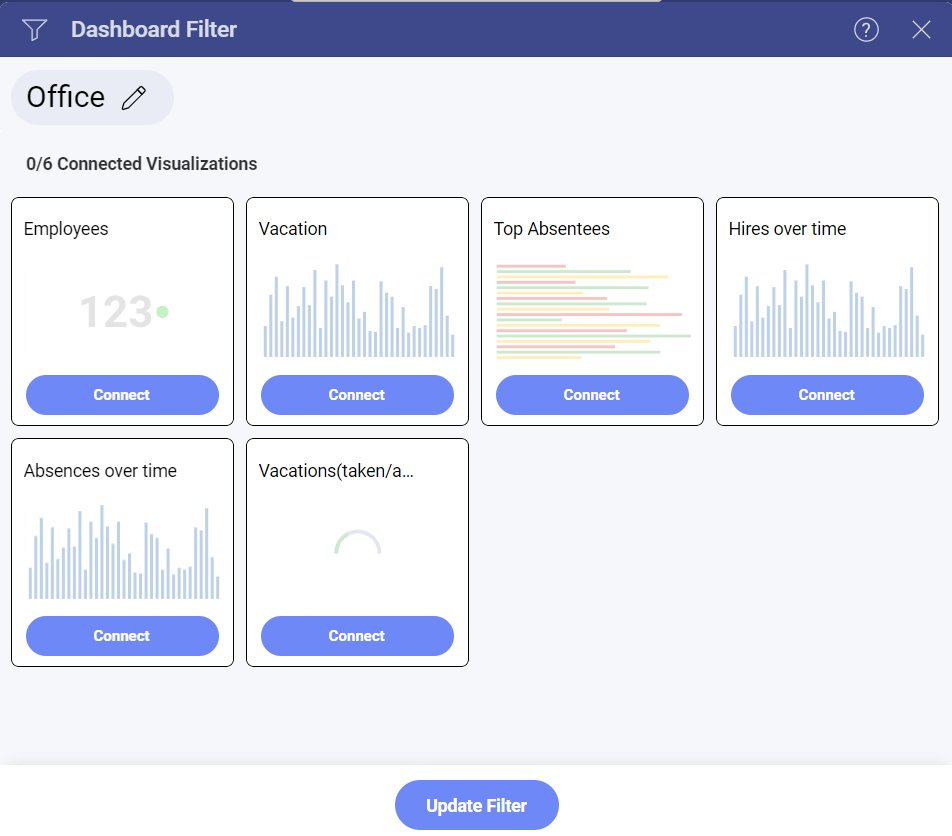Click the Vacation card title
This screenshot has height=836, width=952.
(x=293, y=229)
